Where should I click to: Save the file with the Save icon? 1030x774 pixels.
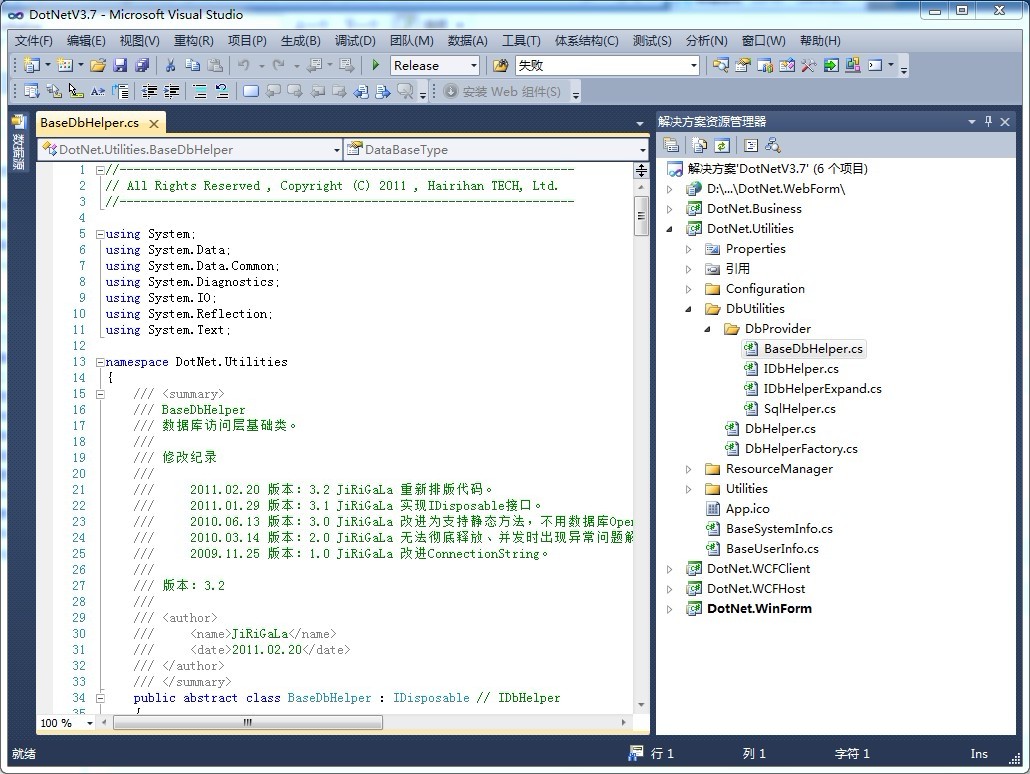[x=120, y=65]
